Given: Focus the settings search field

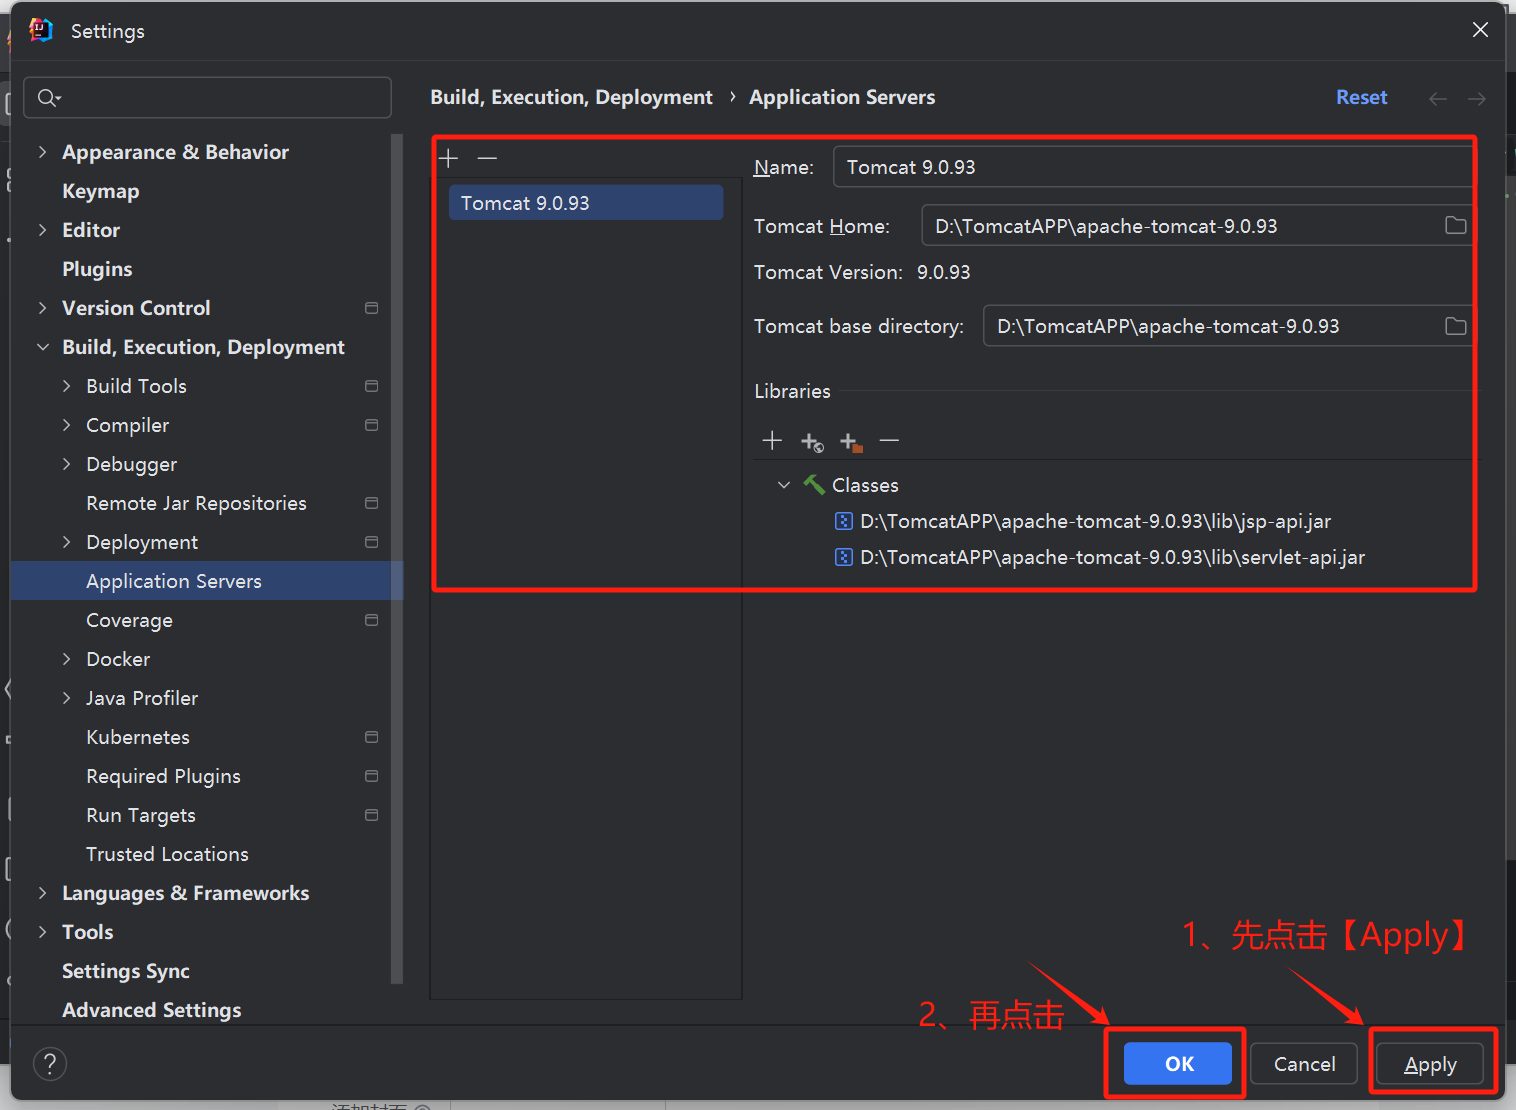Looking at the screenshot, I should point(207,97).
